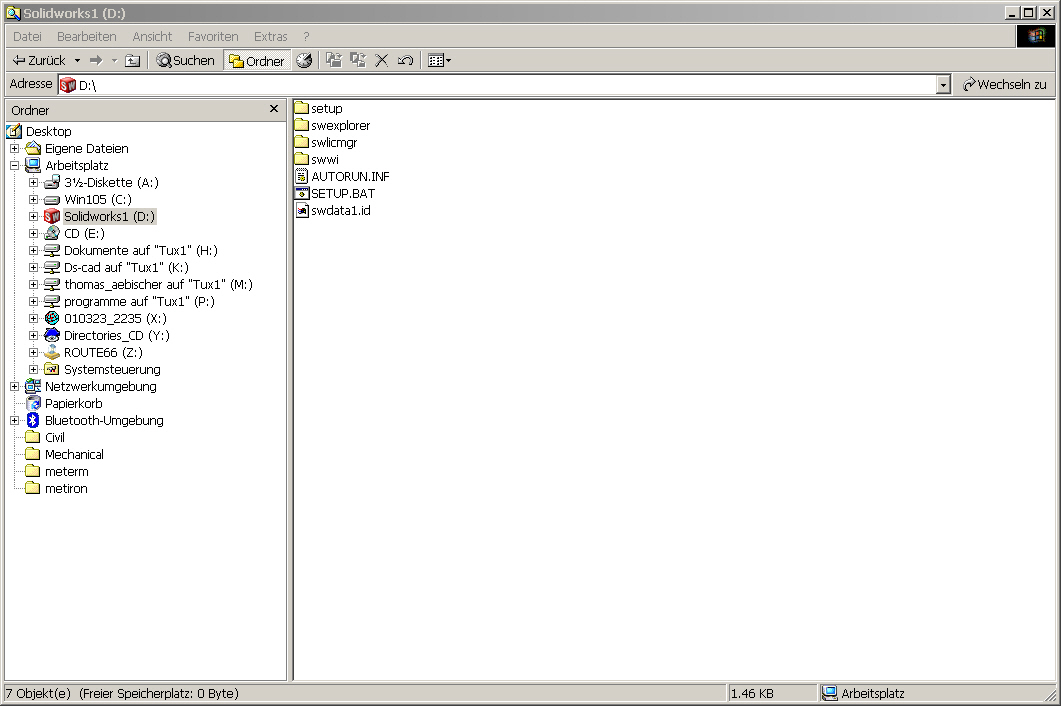Open the address bar dropdown arrow
Screen dimensions: 1061x706
point(943,86)
